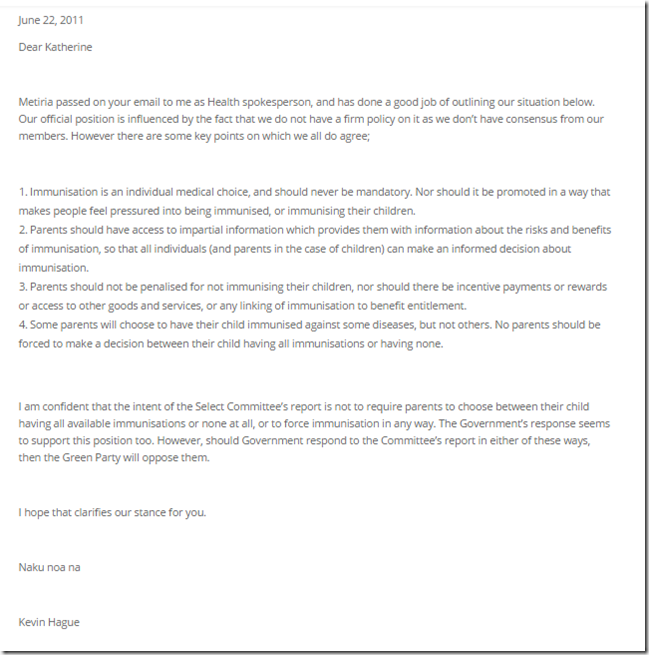
Task: Click point 3 starting 'Parents should not be penalised'
Action: (312, 286)
